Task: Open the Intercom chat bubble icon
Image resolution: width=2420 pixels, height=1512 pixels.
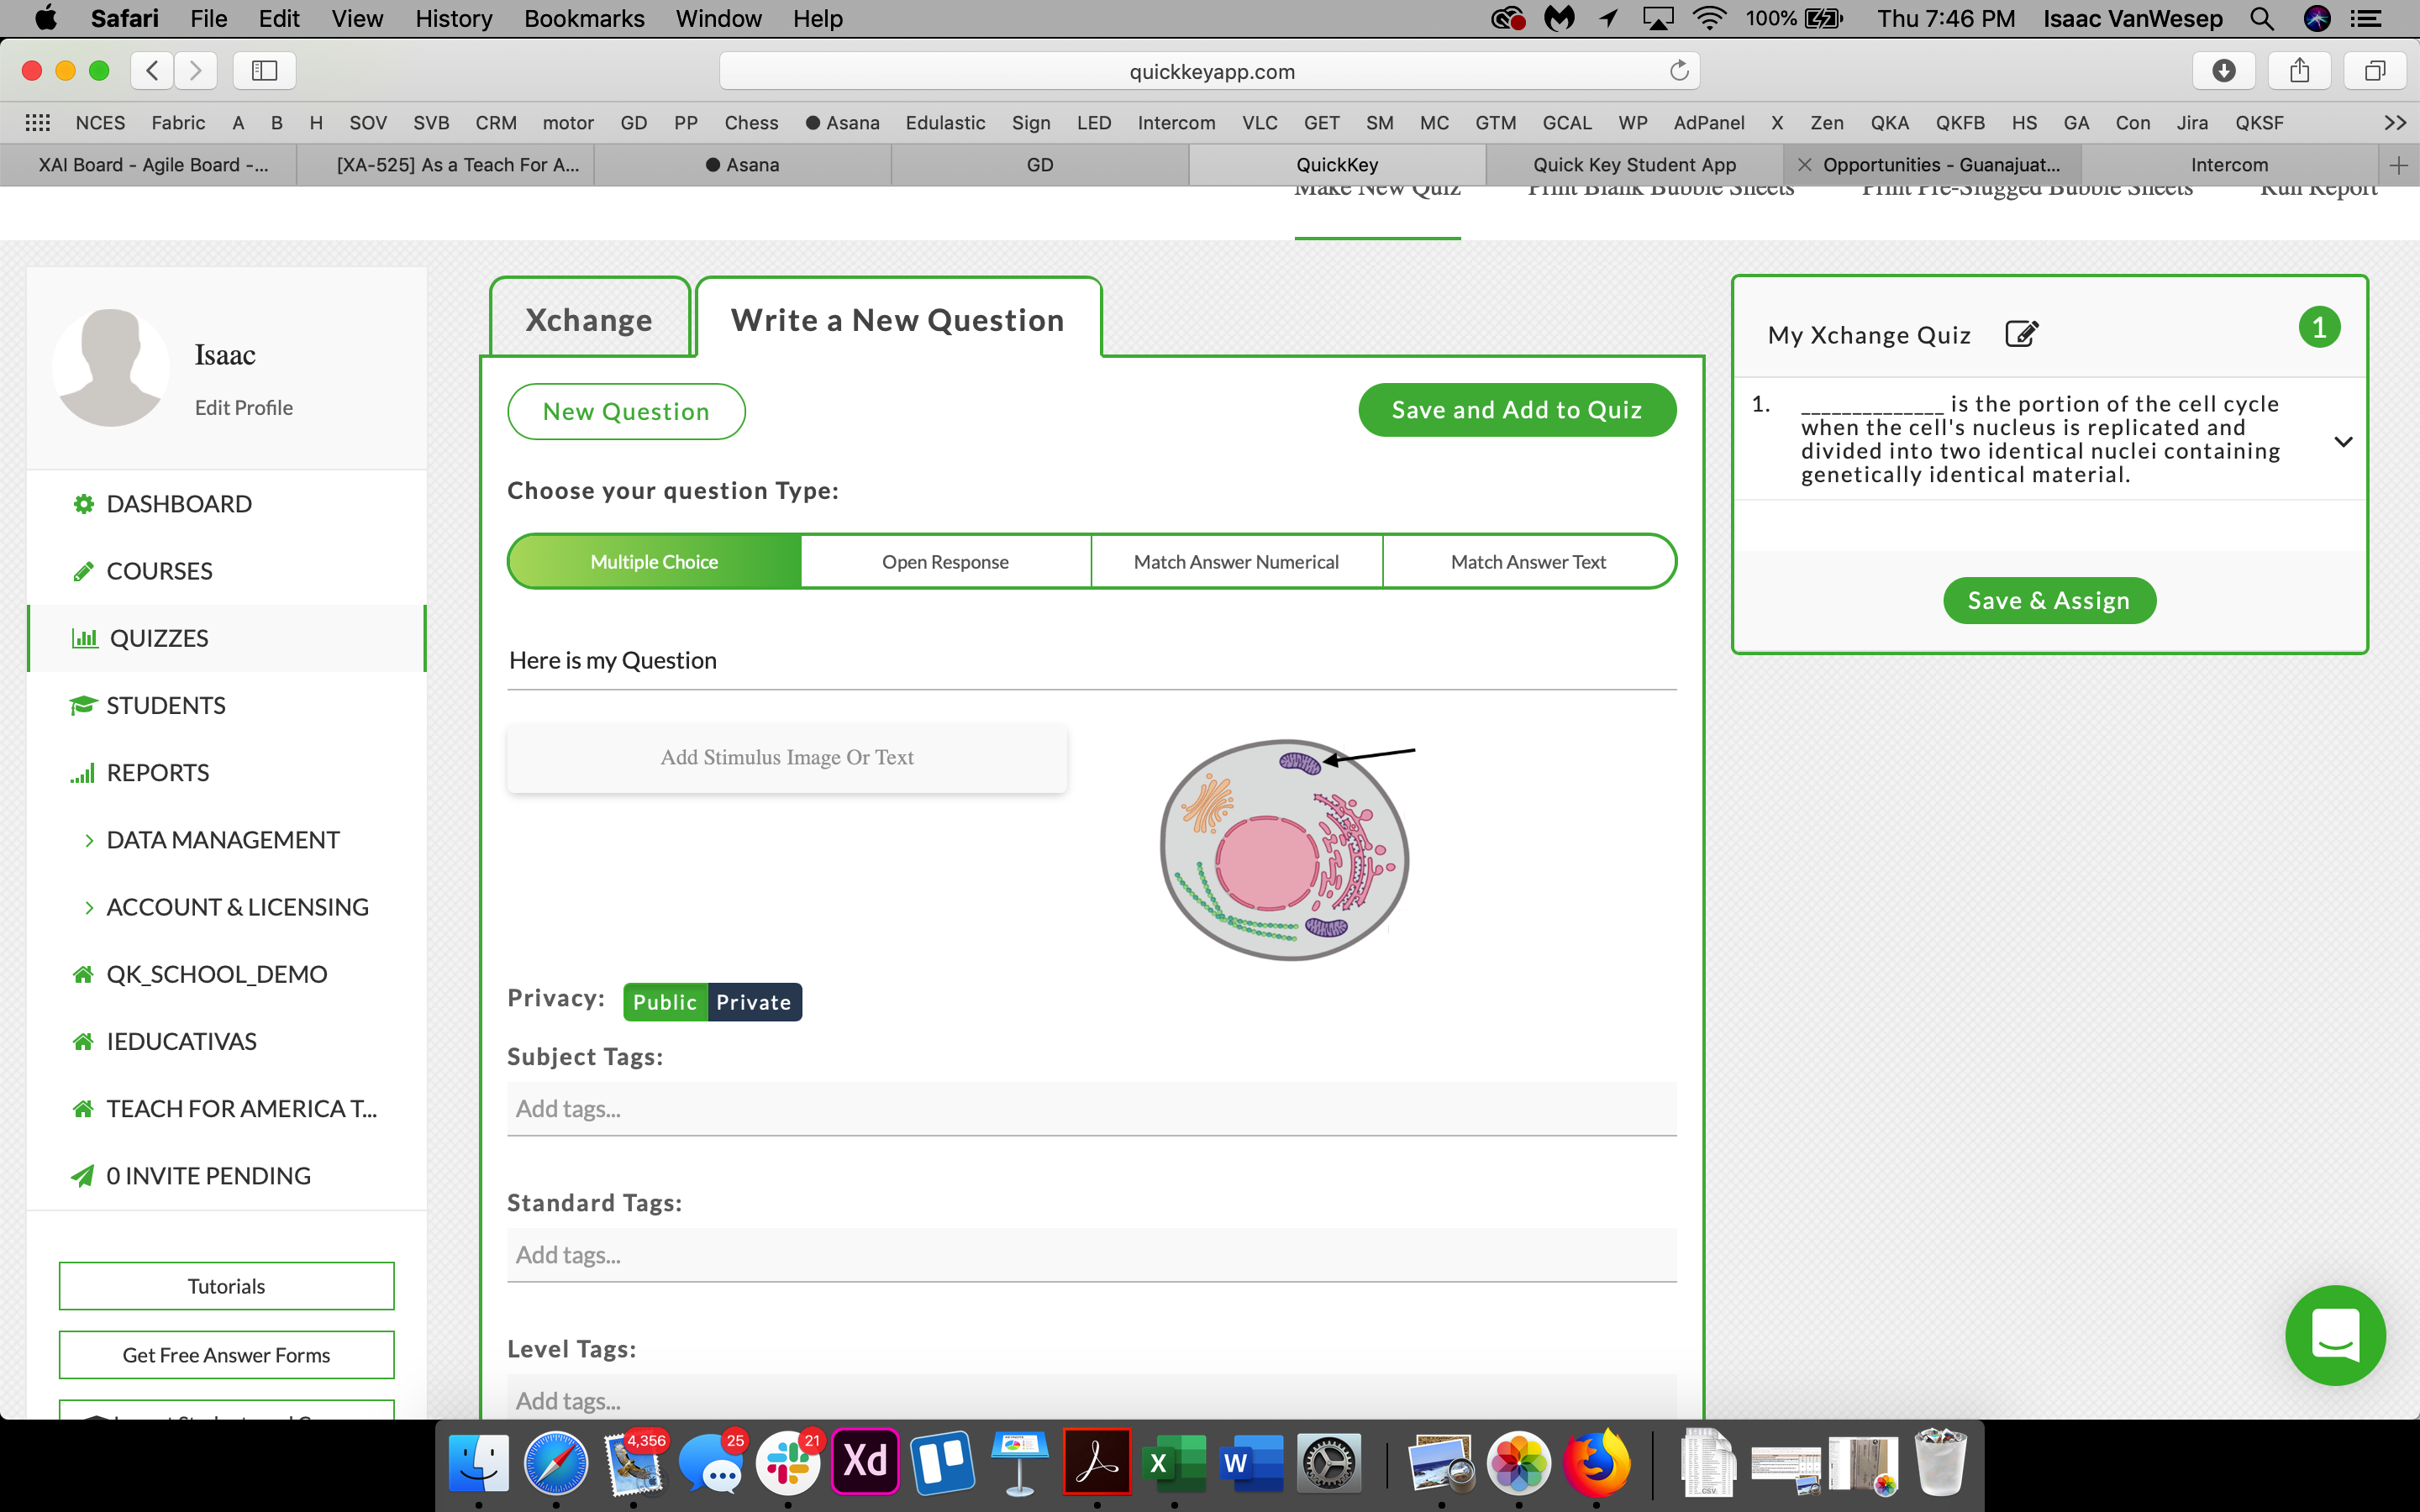Action: click(x=2335, y=1335)
